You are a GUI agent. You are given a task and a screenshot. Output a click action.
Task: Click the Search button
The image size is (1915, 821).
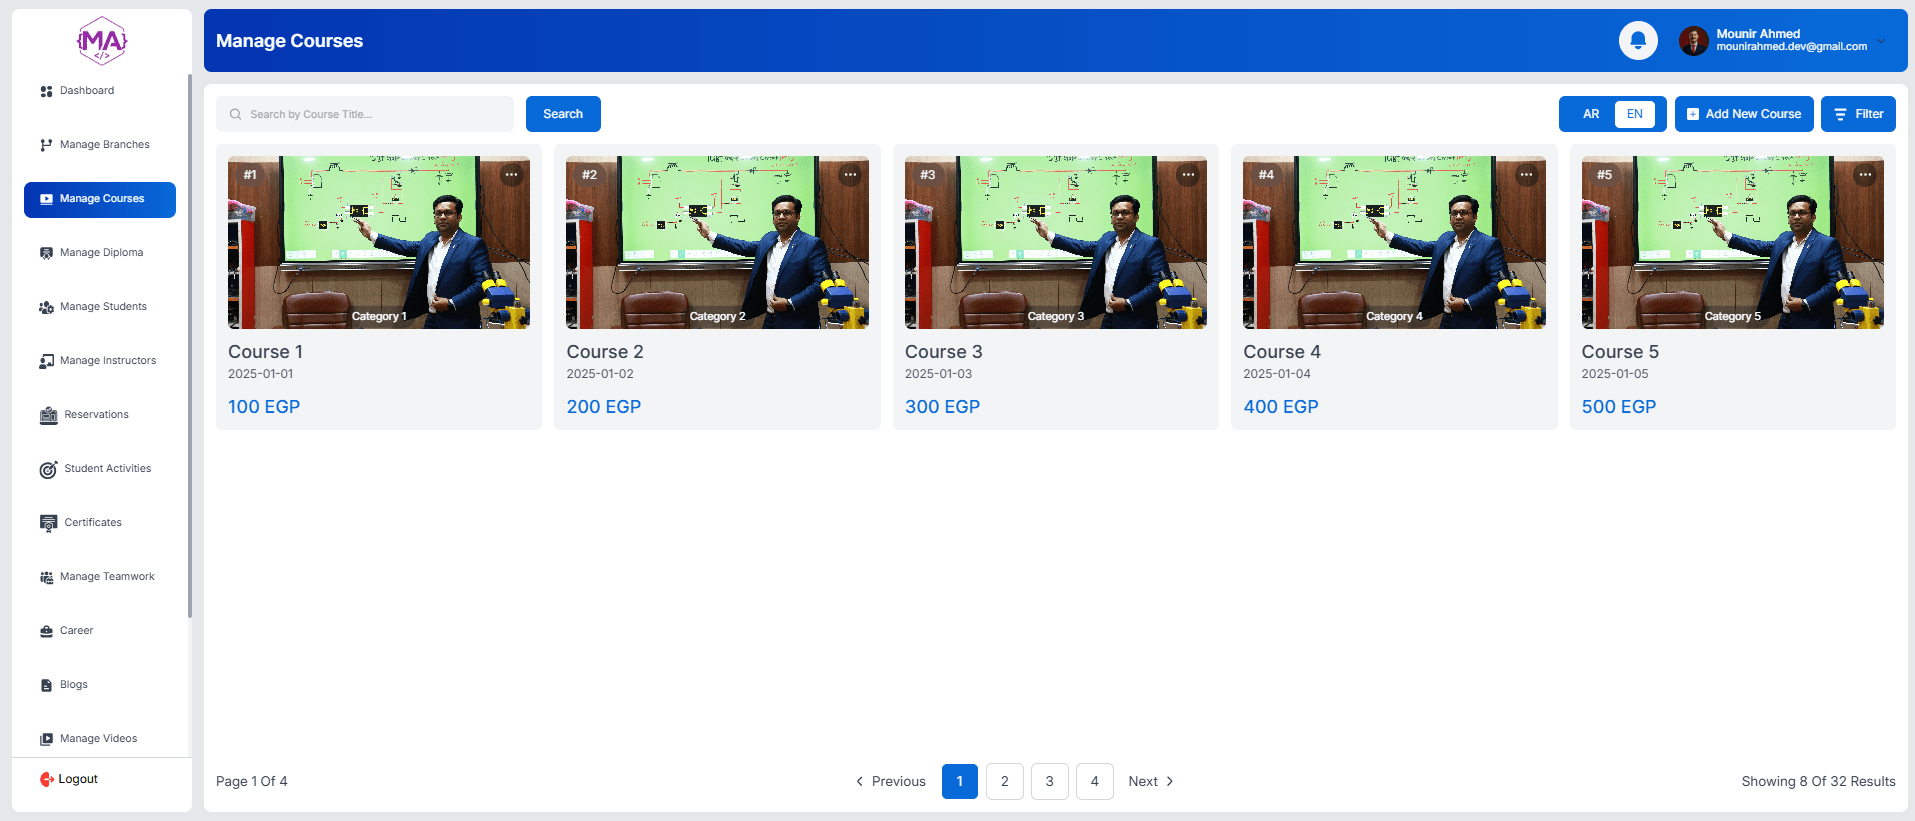point(563,114)
